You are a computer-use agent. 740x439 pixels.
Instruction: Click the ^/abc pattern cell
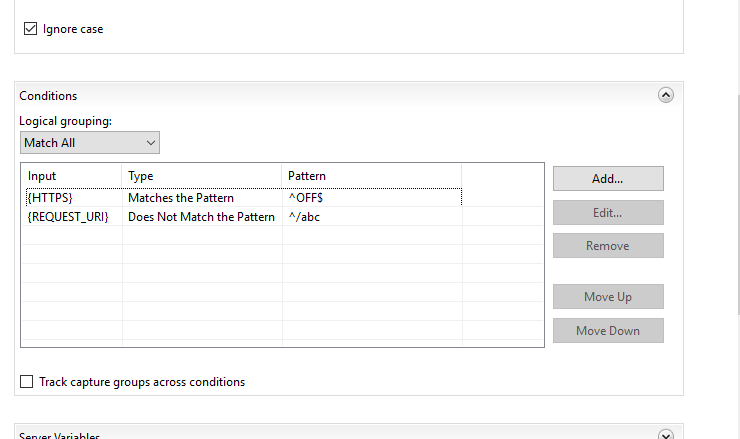click(303, 217)
